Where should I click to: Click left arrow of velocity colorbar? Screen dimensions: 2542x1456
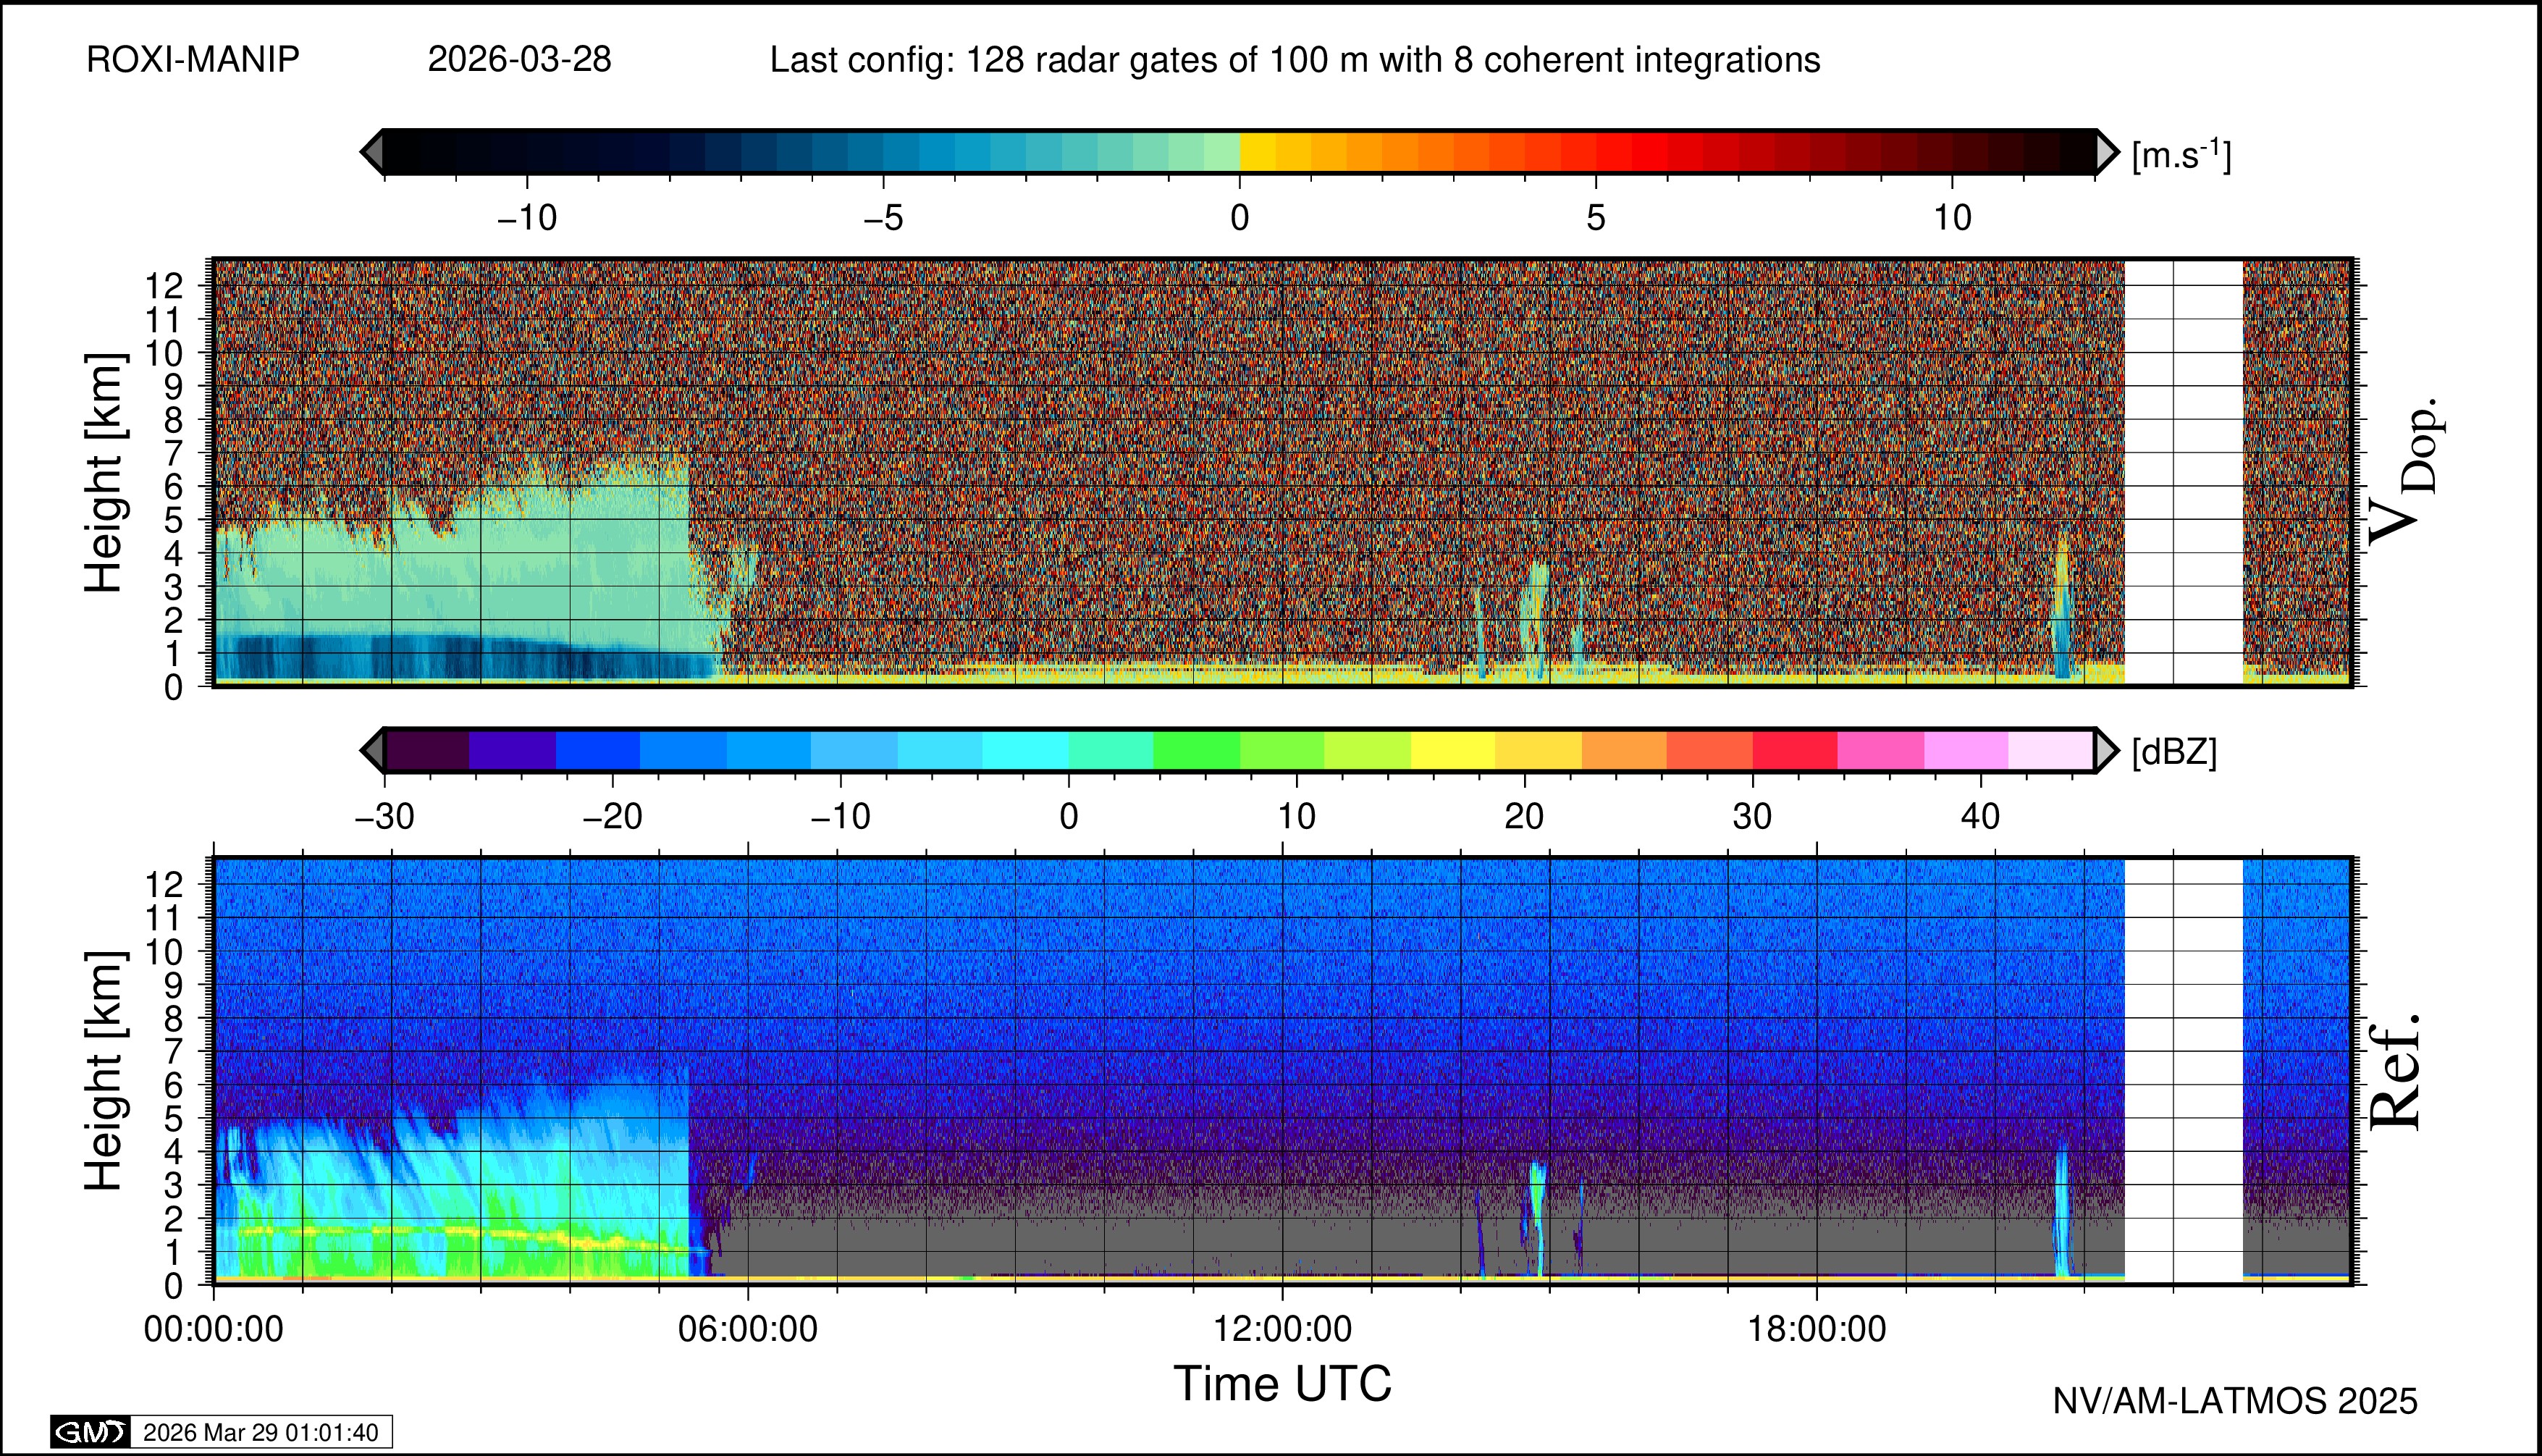(x=372, y=152)
